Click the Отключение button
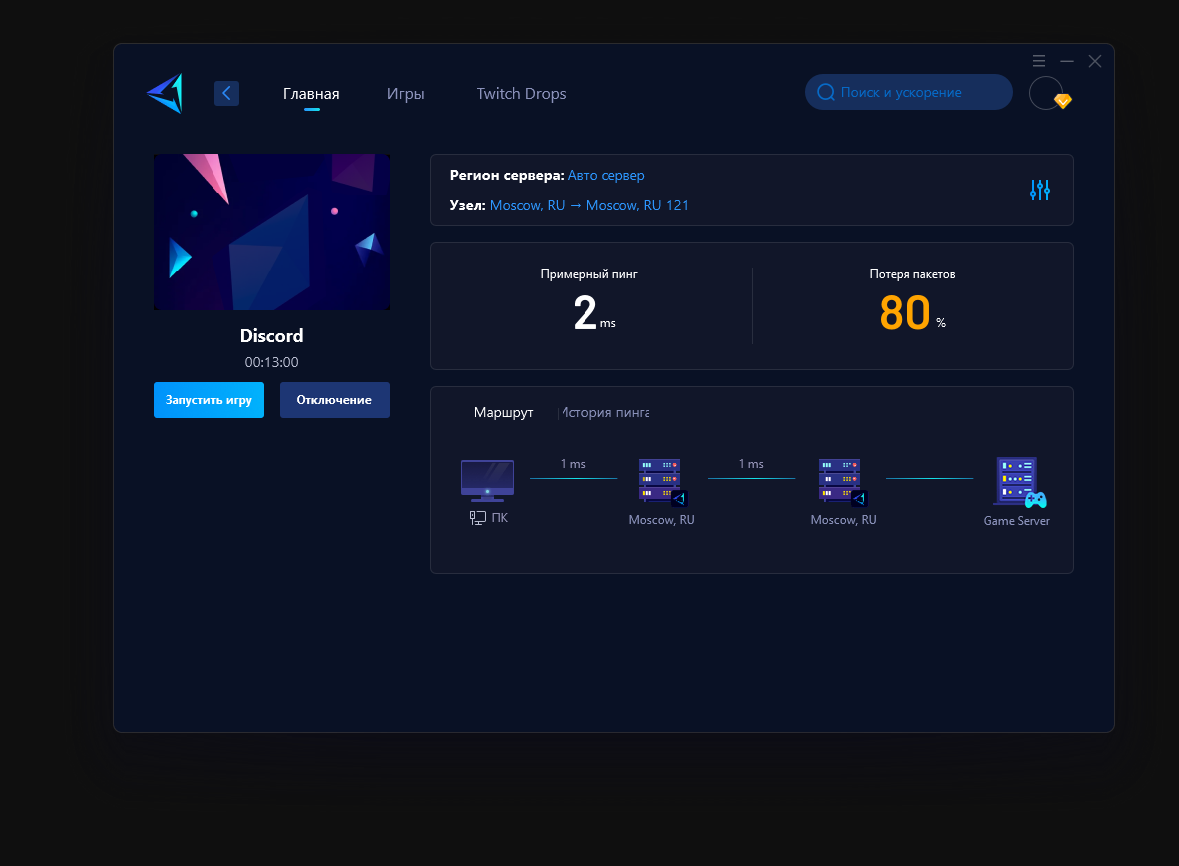 335,400
